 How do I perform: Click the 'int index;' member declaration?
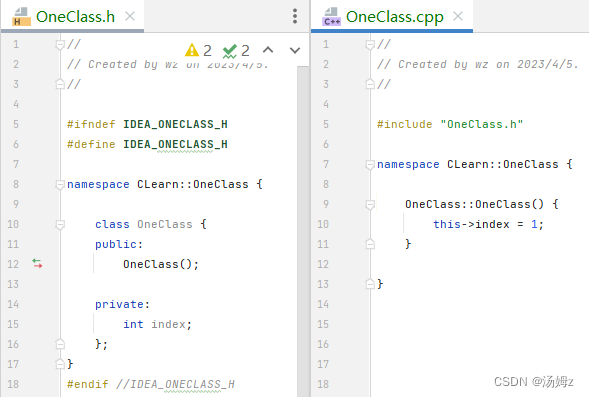tap(157, 324)
